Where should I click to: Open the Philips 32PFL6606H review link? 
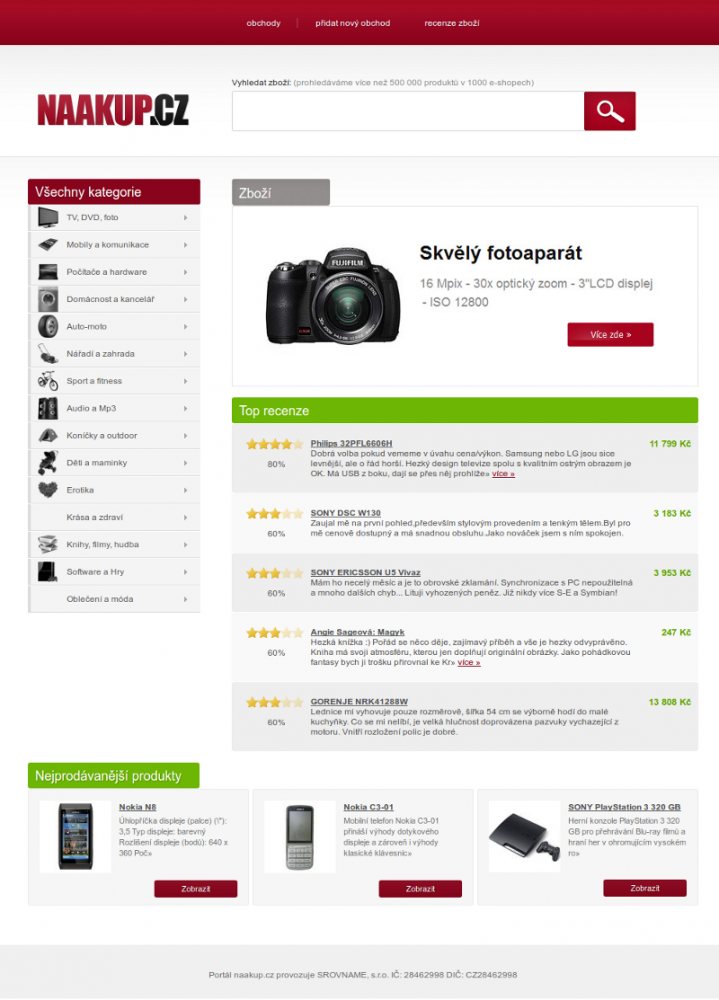coord(352,443)
